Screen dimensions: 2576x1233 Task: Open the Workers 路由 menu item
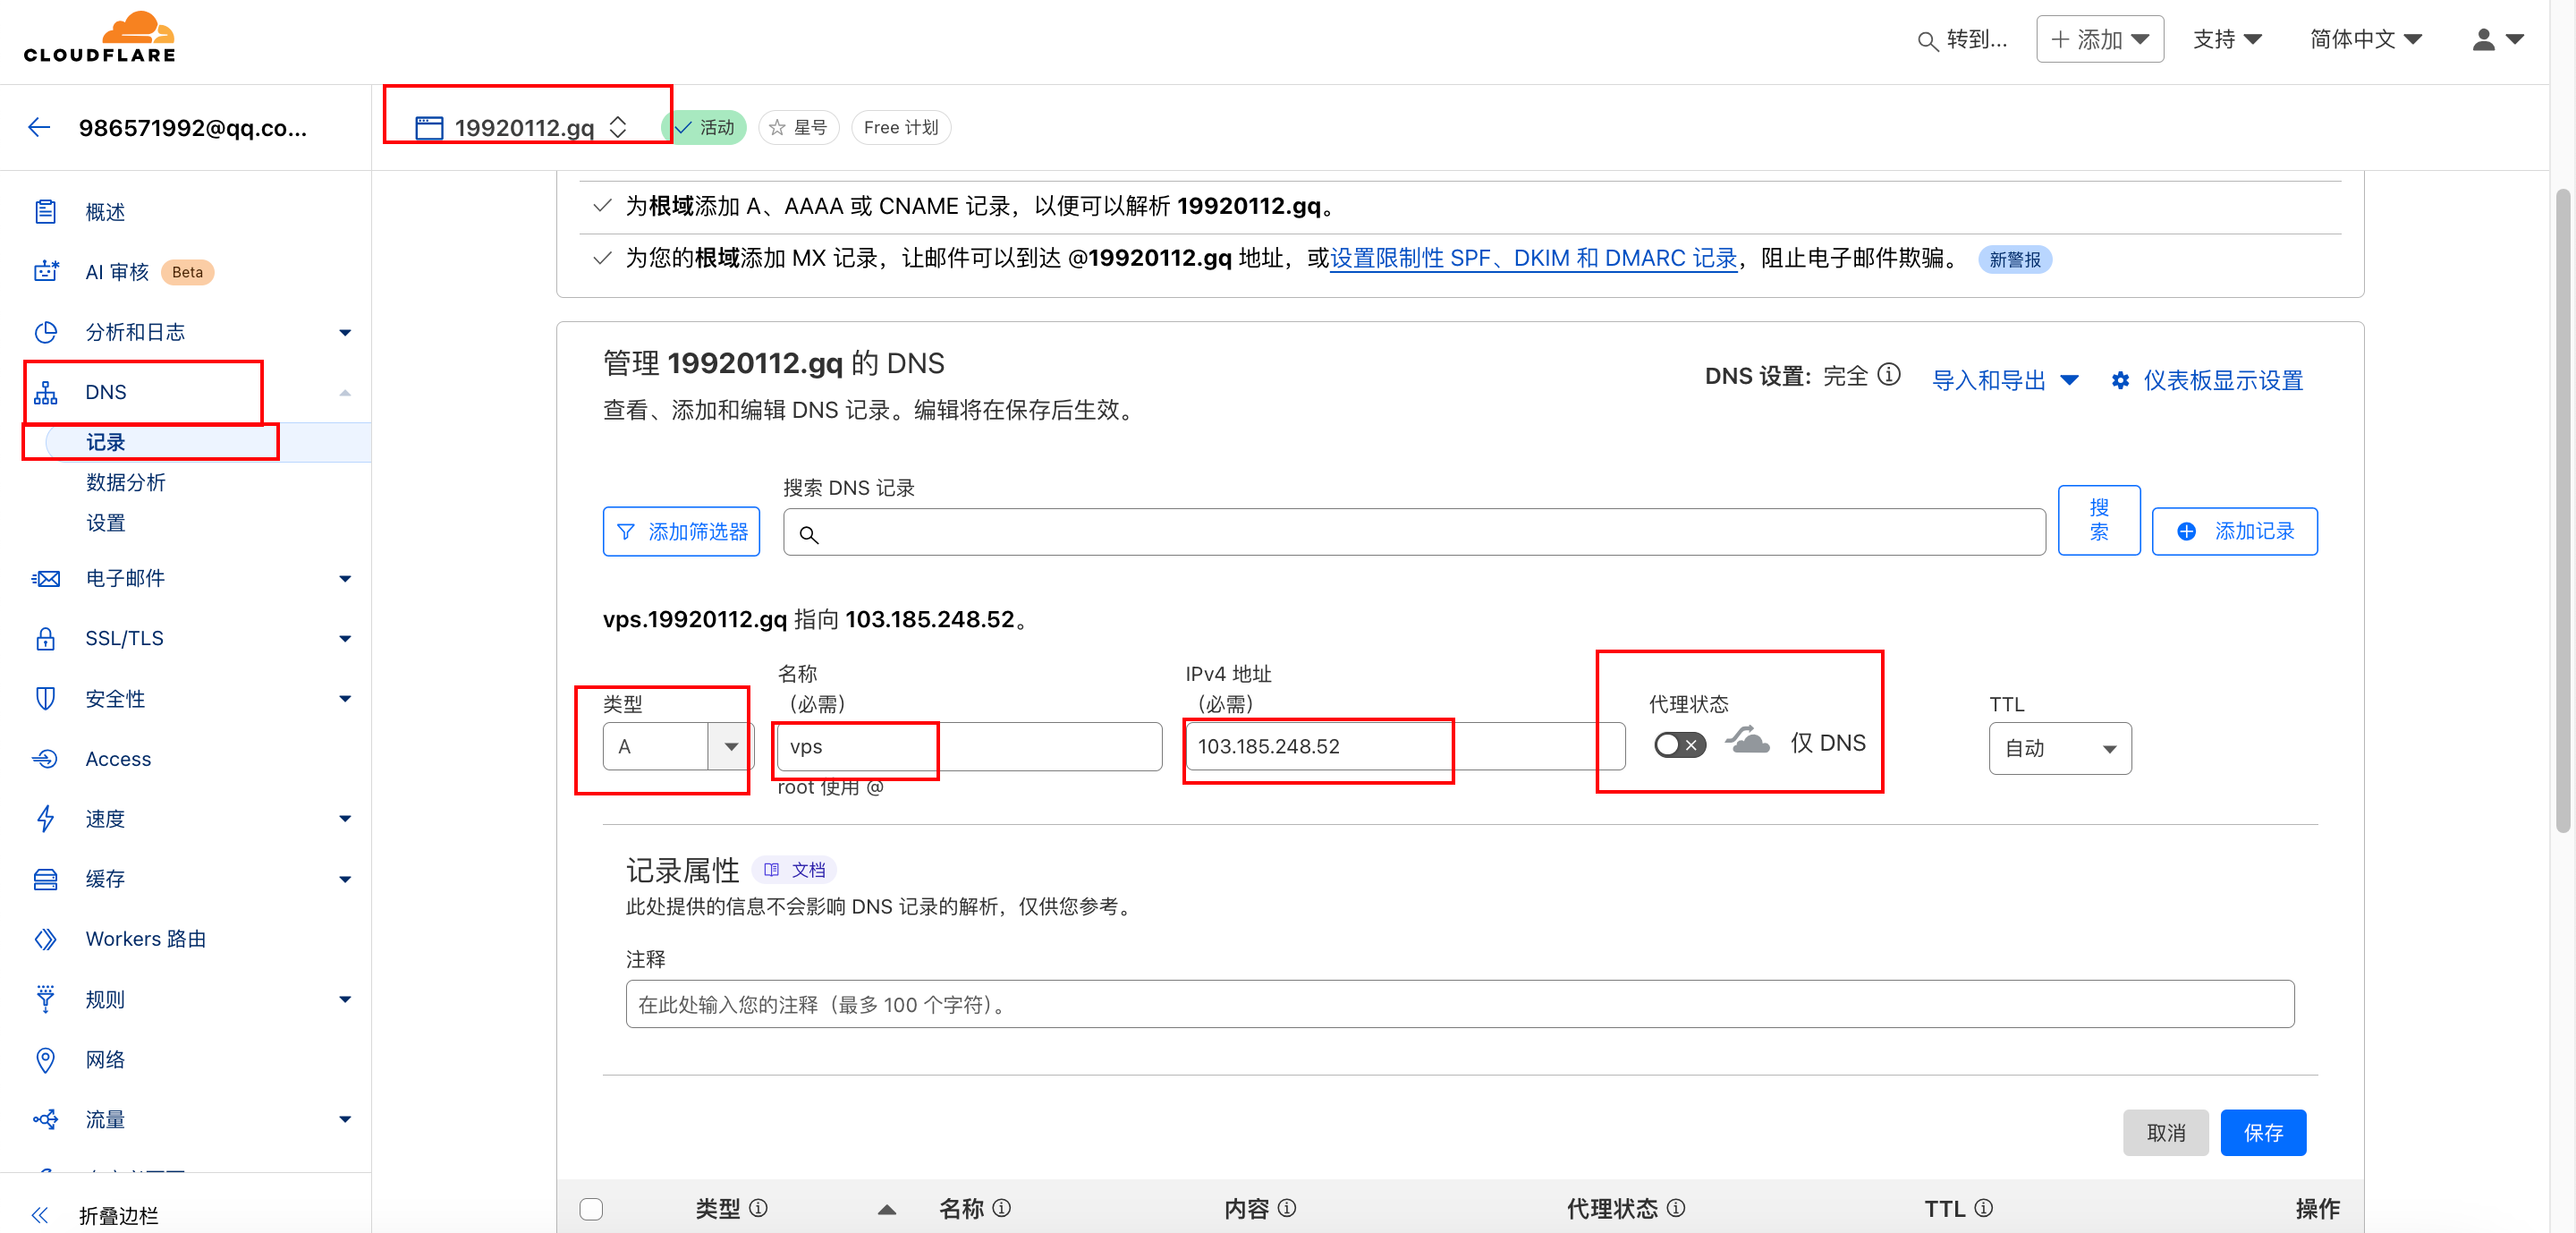coord(146,939)
